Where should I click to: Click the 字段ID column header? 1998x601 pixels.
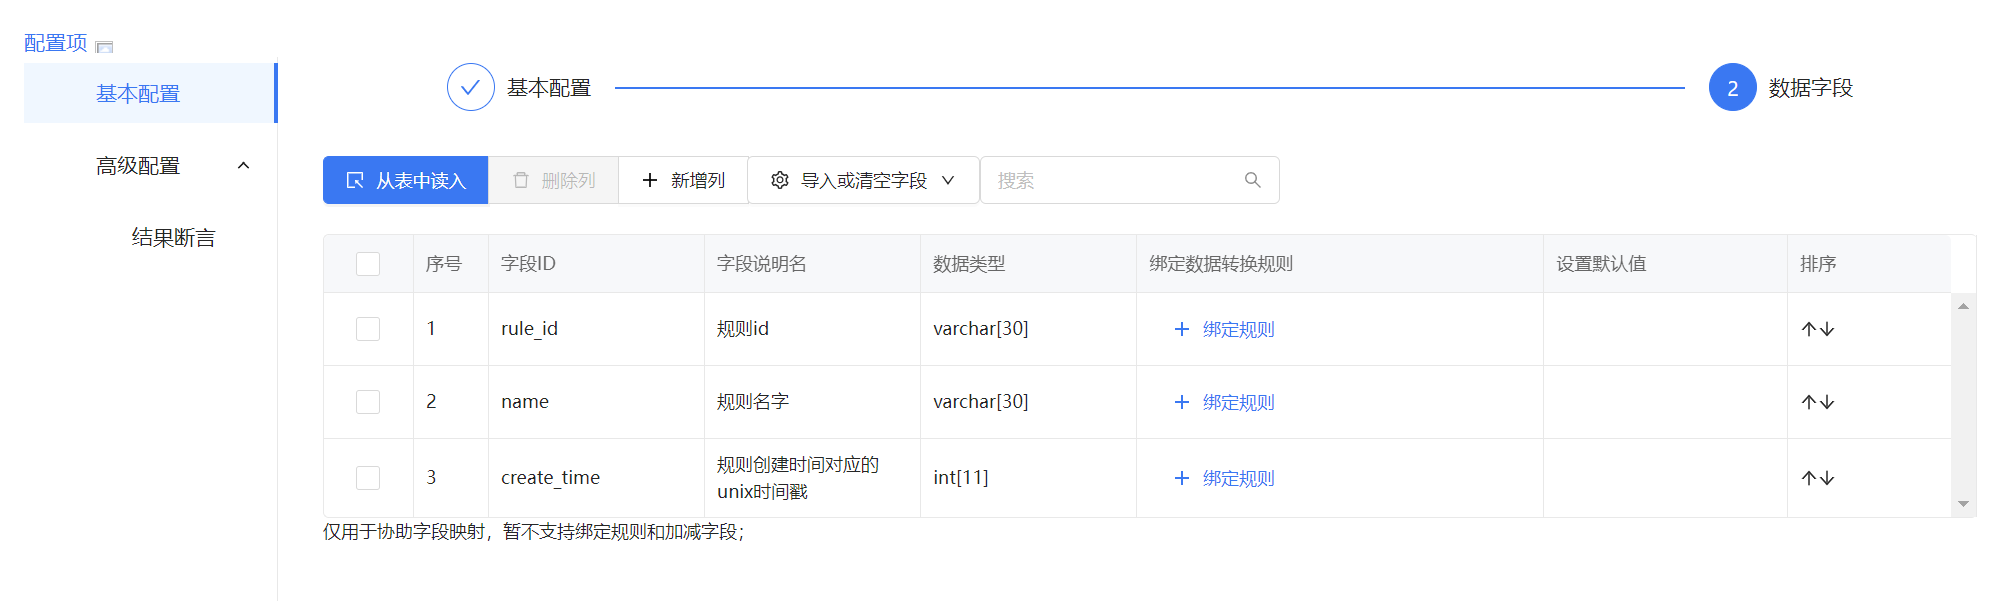click(596, 264)
